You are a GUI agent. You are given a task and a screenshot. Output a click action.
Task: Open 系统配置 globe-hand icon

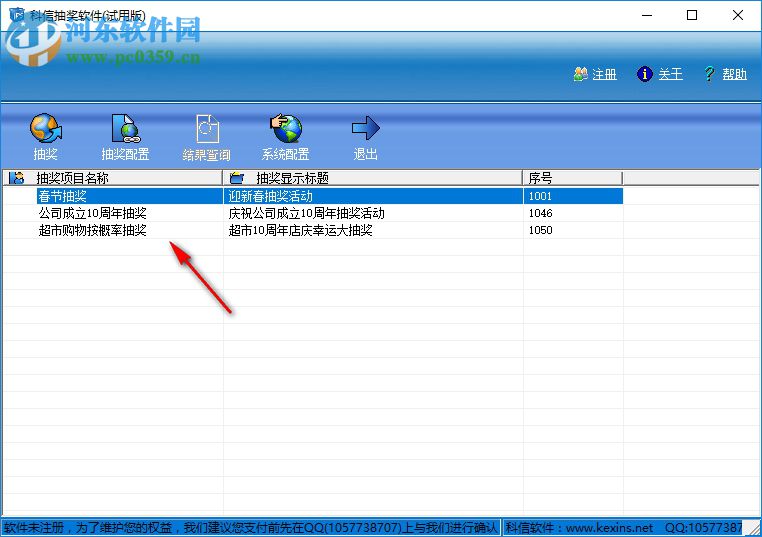(x=286, y=128)
